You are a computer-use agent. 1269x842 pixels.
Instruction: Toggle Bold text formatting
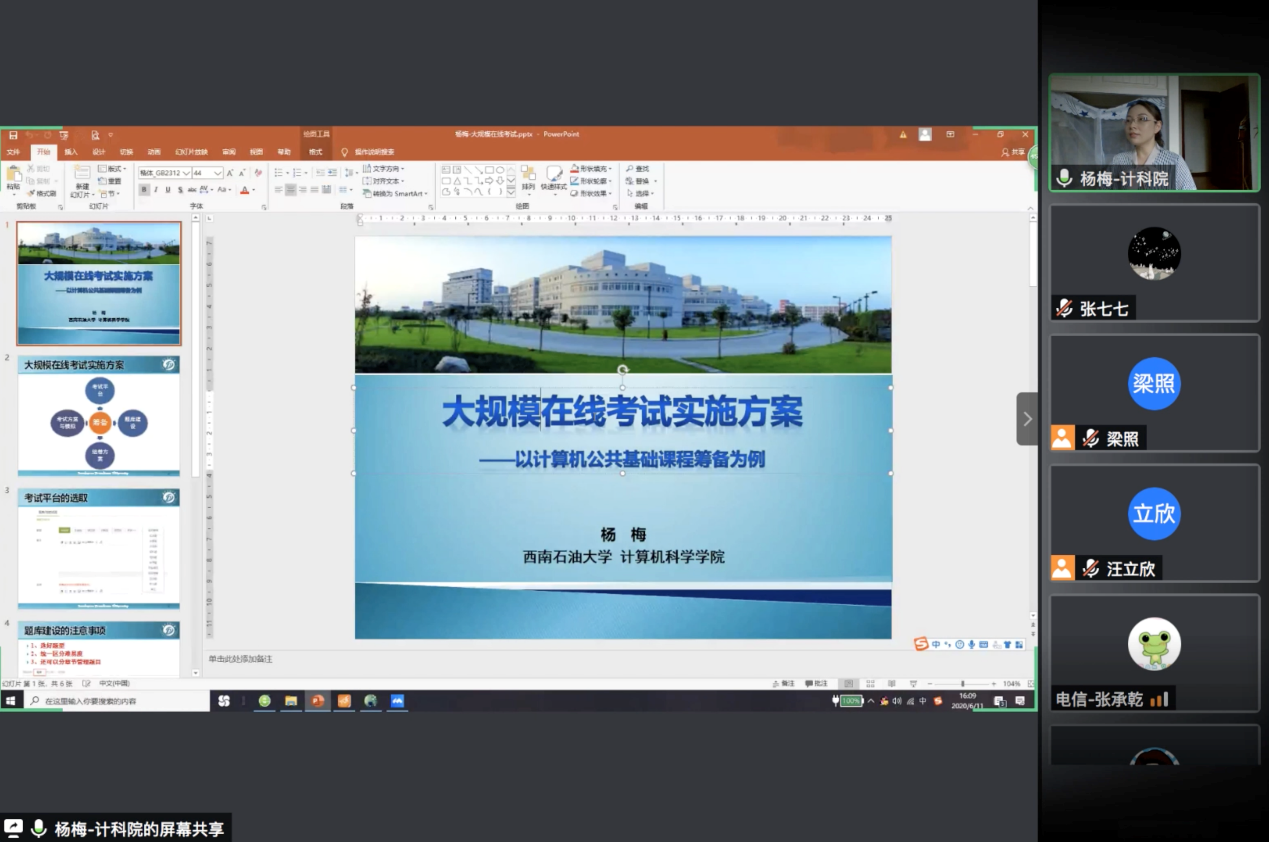point(143,189)
